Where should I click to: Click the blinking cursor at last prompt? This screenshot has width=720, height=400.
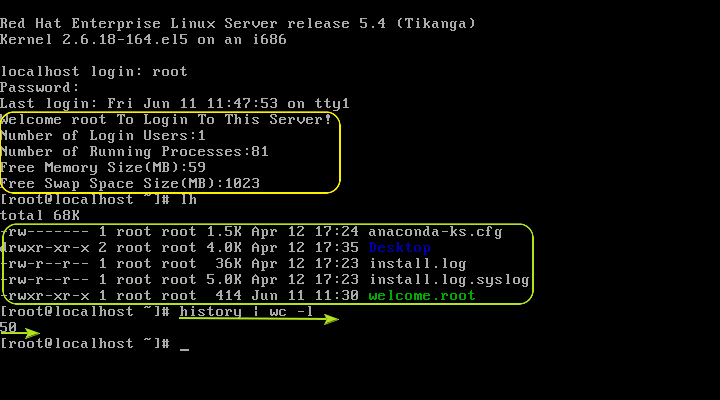(x=184, y=349)
